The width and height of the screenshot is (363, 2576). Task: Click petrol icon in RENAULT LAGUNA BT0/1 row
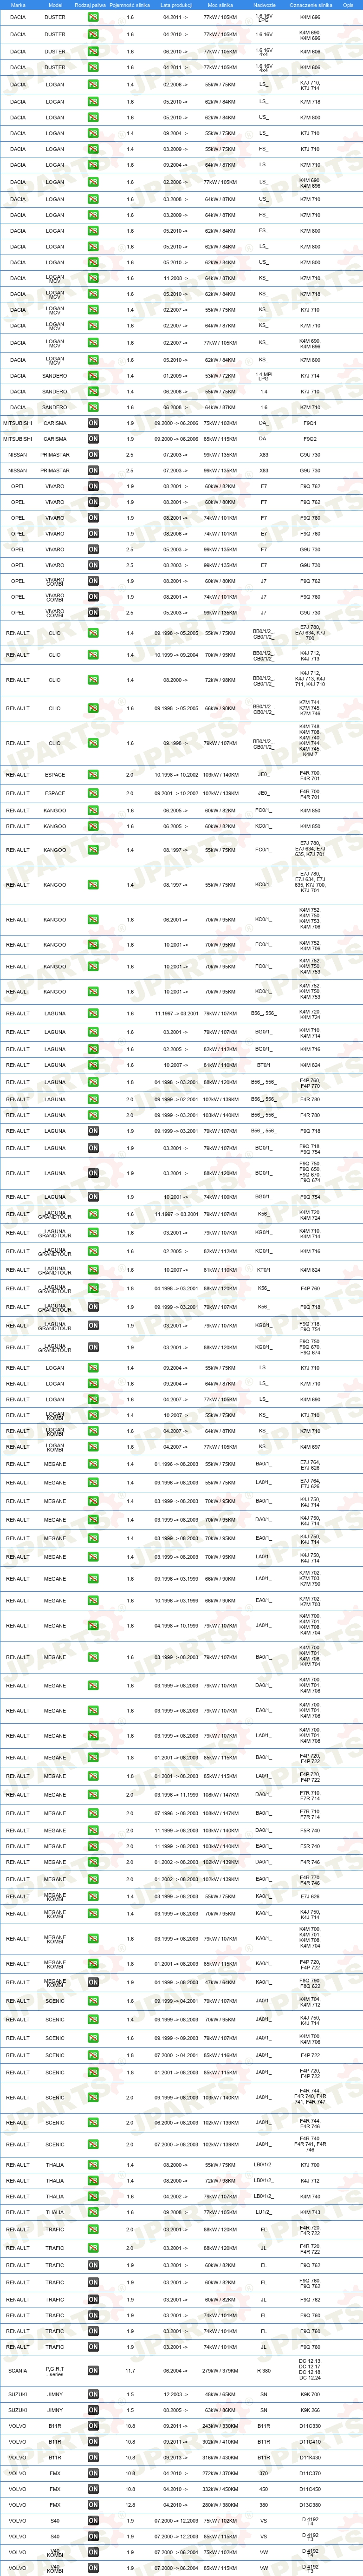pyautogui.click(x=93, y=1065)
